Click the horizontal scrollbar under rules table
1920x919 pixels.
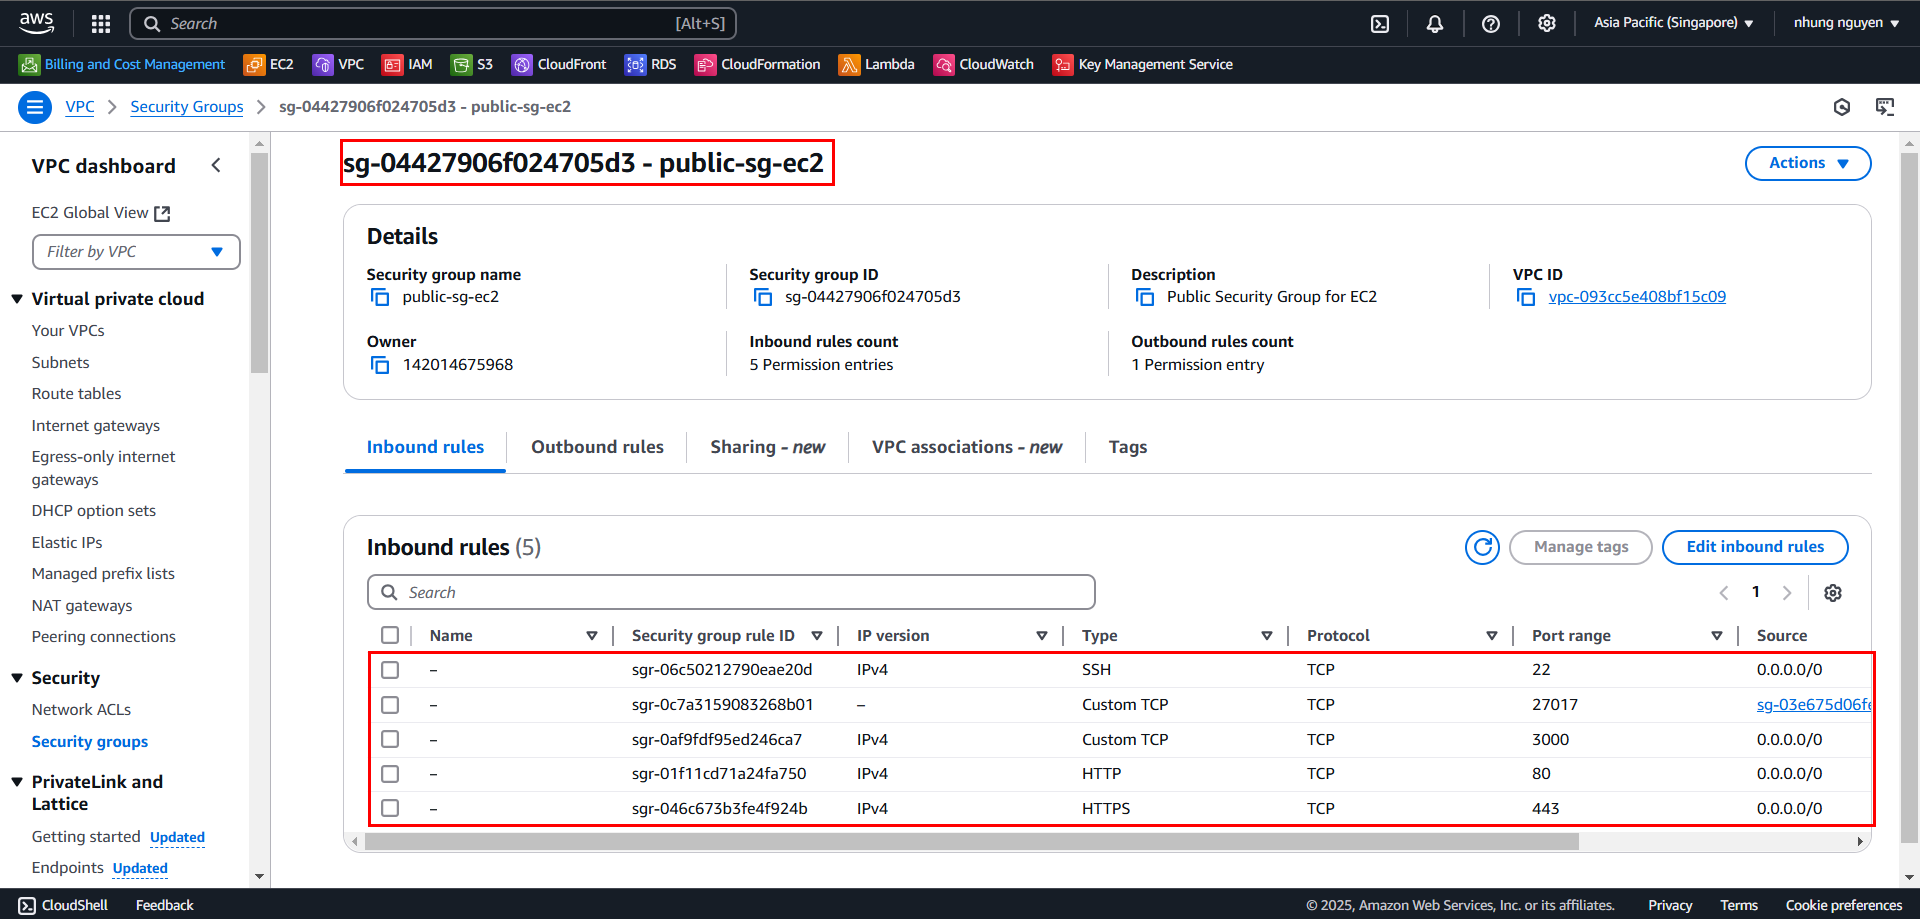click(x=971, y=842)
